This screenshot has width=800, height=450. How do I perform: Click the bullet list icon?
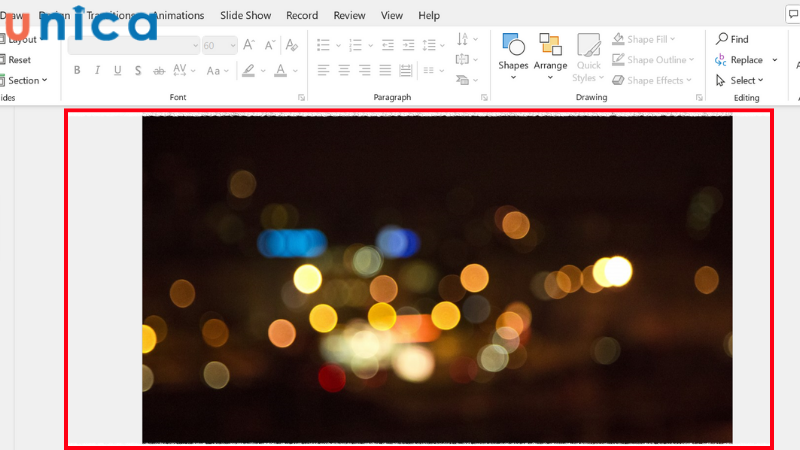(x=323, y=45)
